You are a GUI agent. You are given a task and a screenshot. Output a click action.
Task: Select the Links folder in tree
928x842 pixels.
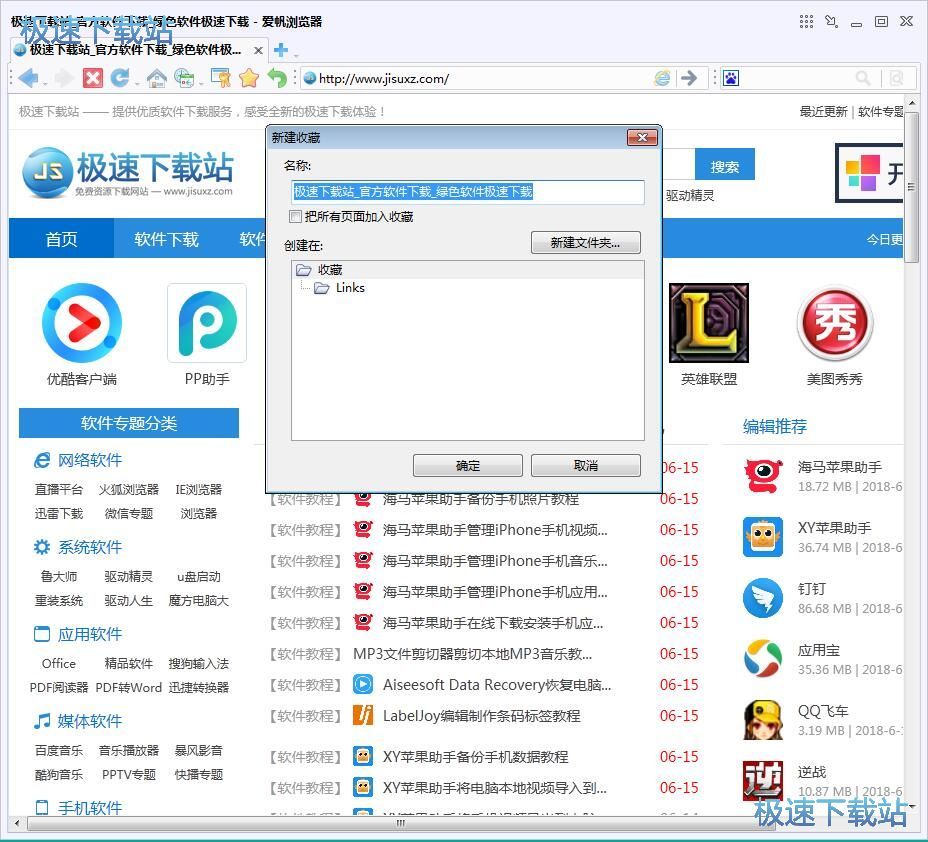click(x=350, y=288)
